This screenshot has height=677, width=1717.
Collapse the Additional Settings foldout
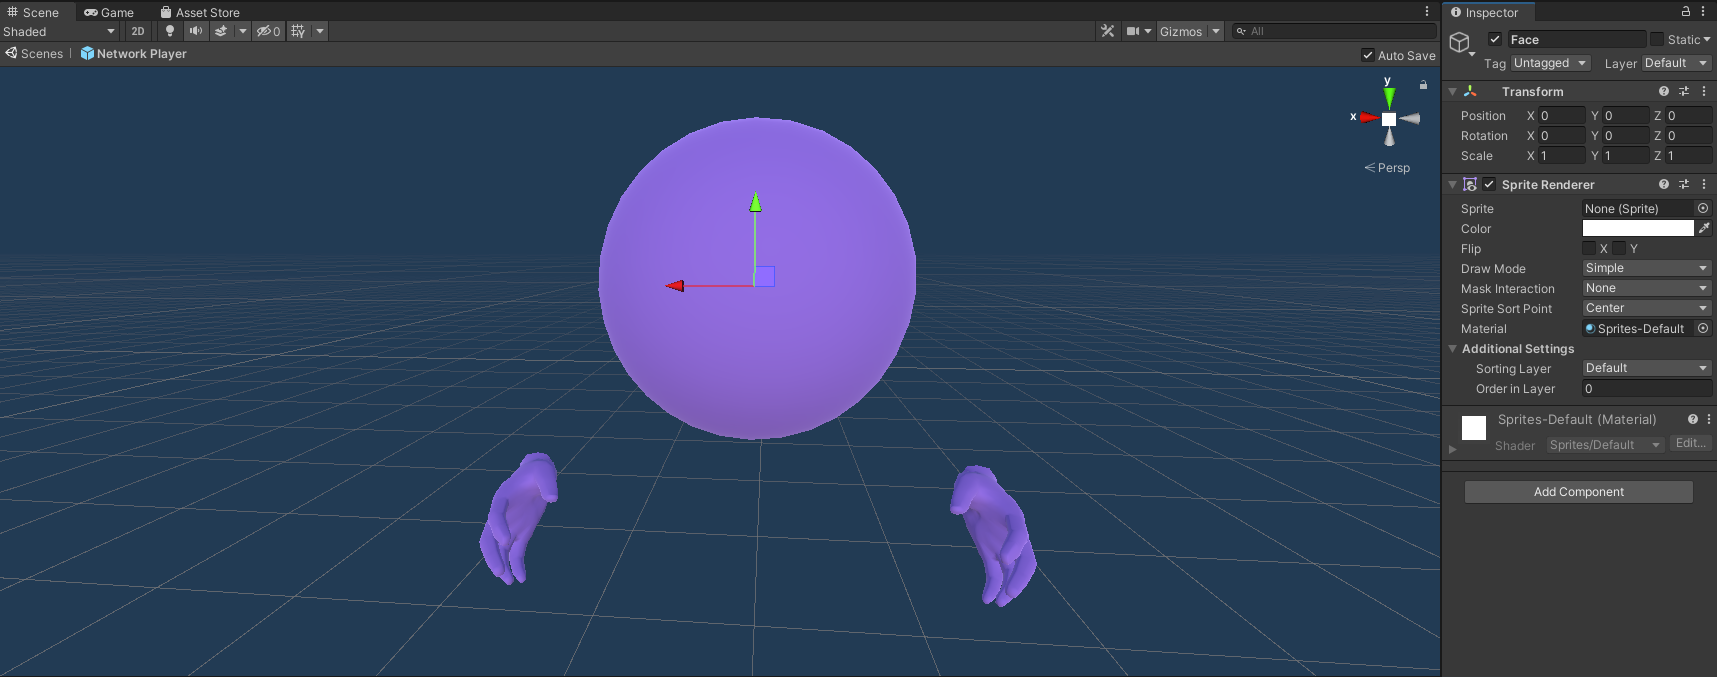click(x=1452, y=348)
